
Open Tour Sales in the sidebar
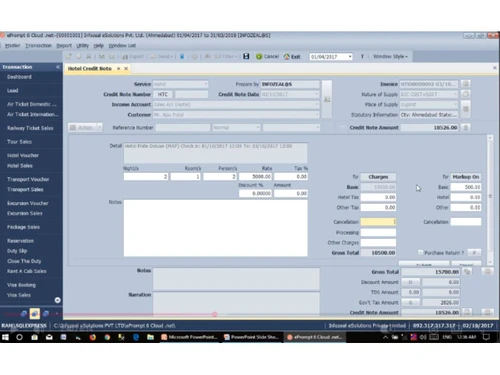(19, 142)
